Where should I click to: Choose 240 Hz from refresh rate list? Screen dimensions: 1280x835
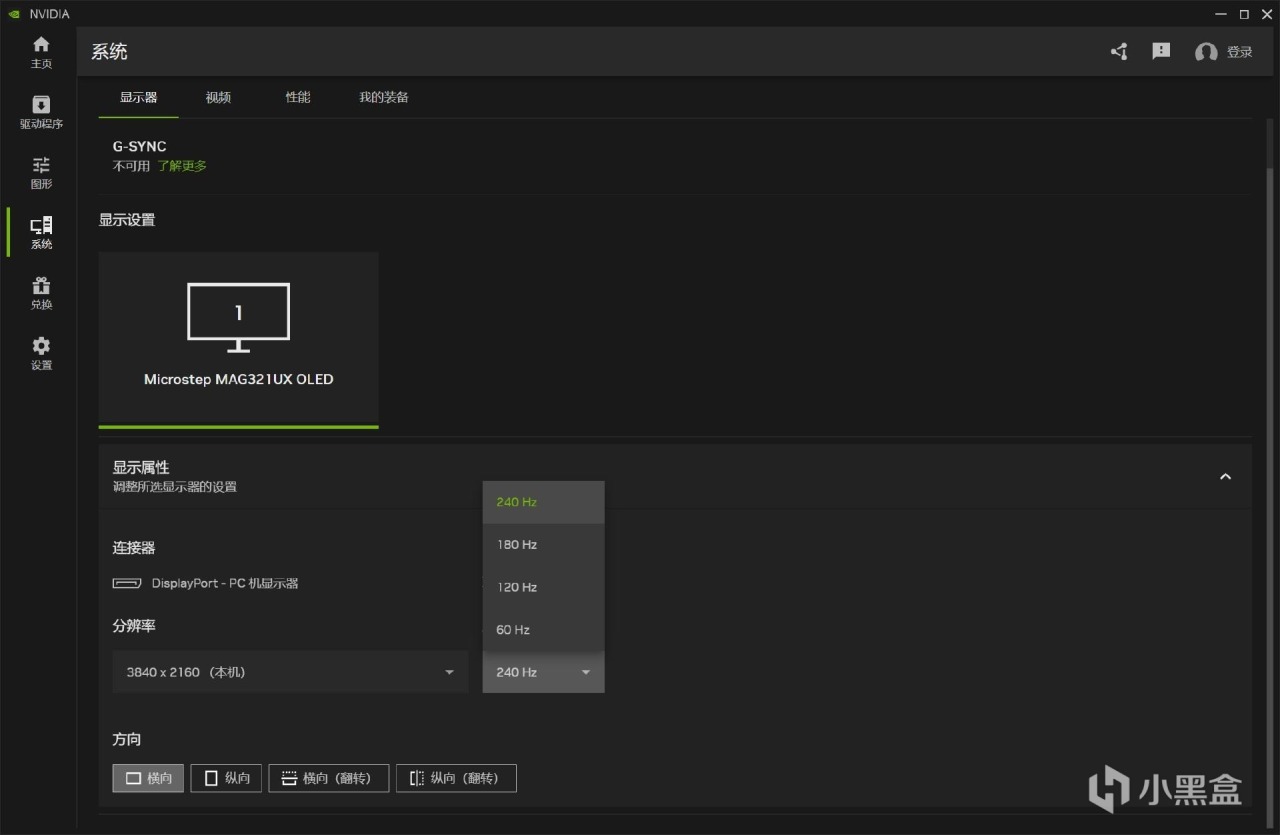pos(543,502)
